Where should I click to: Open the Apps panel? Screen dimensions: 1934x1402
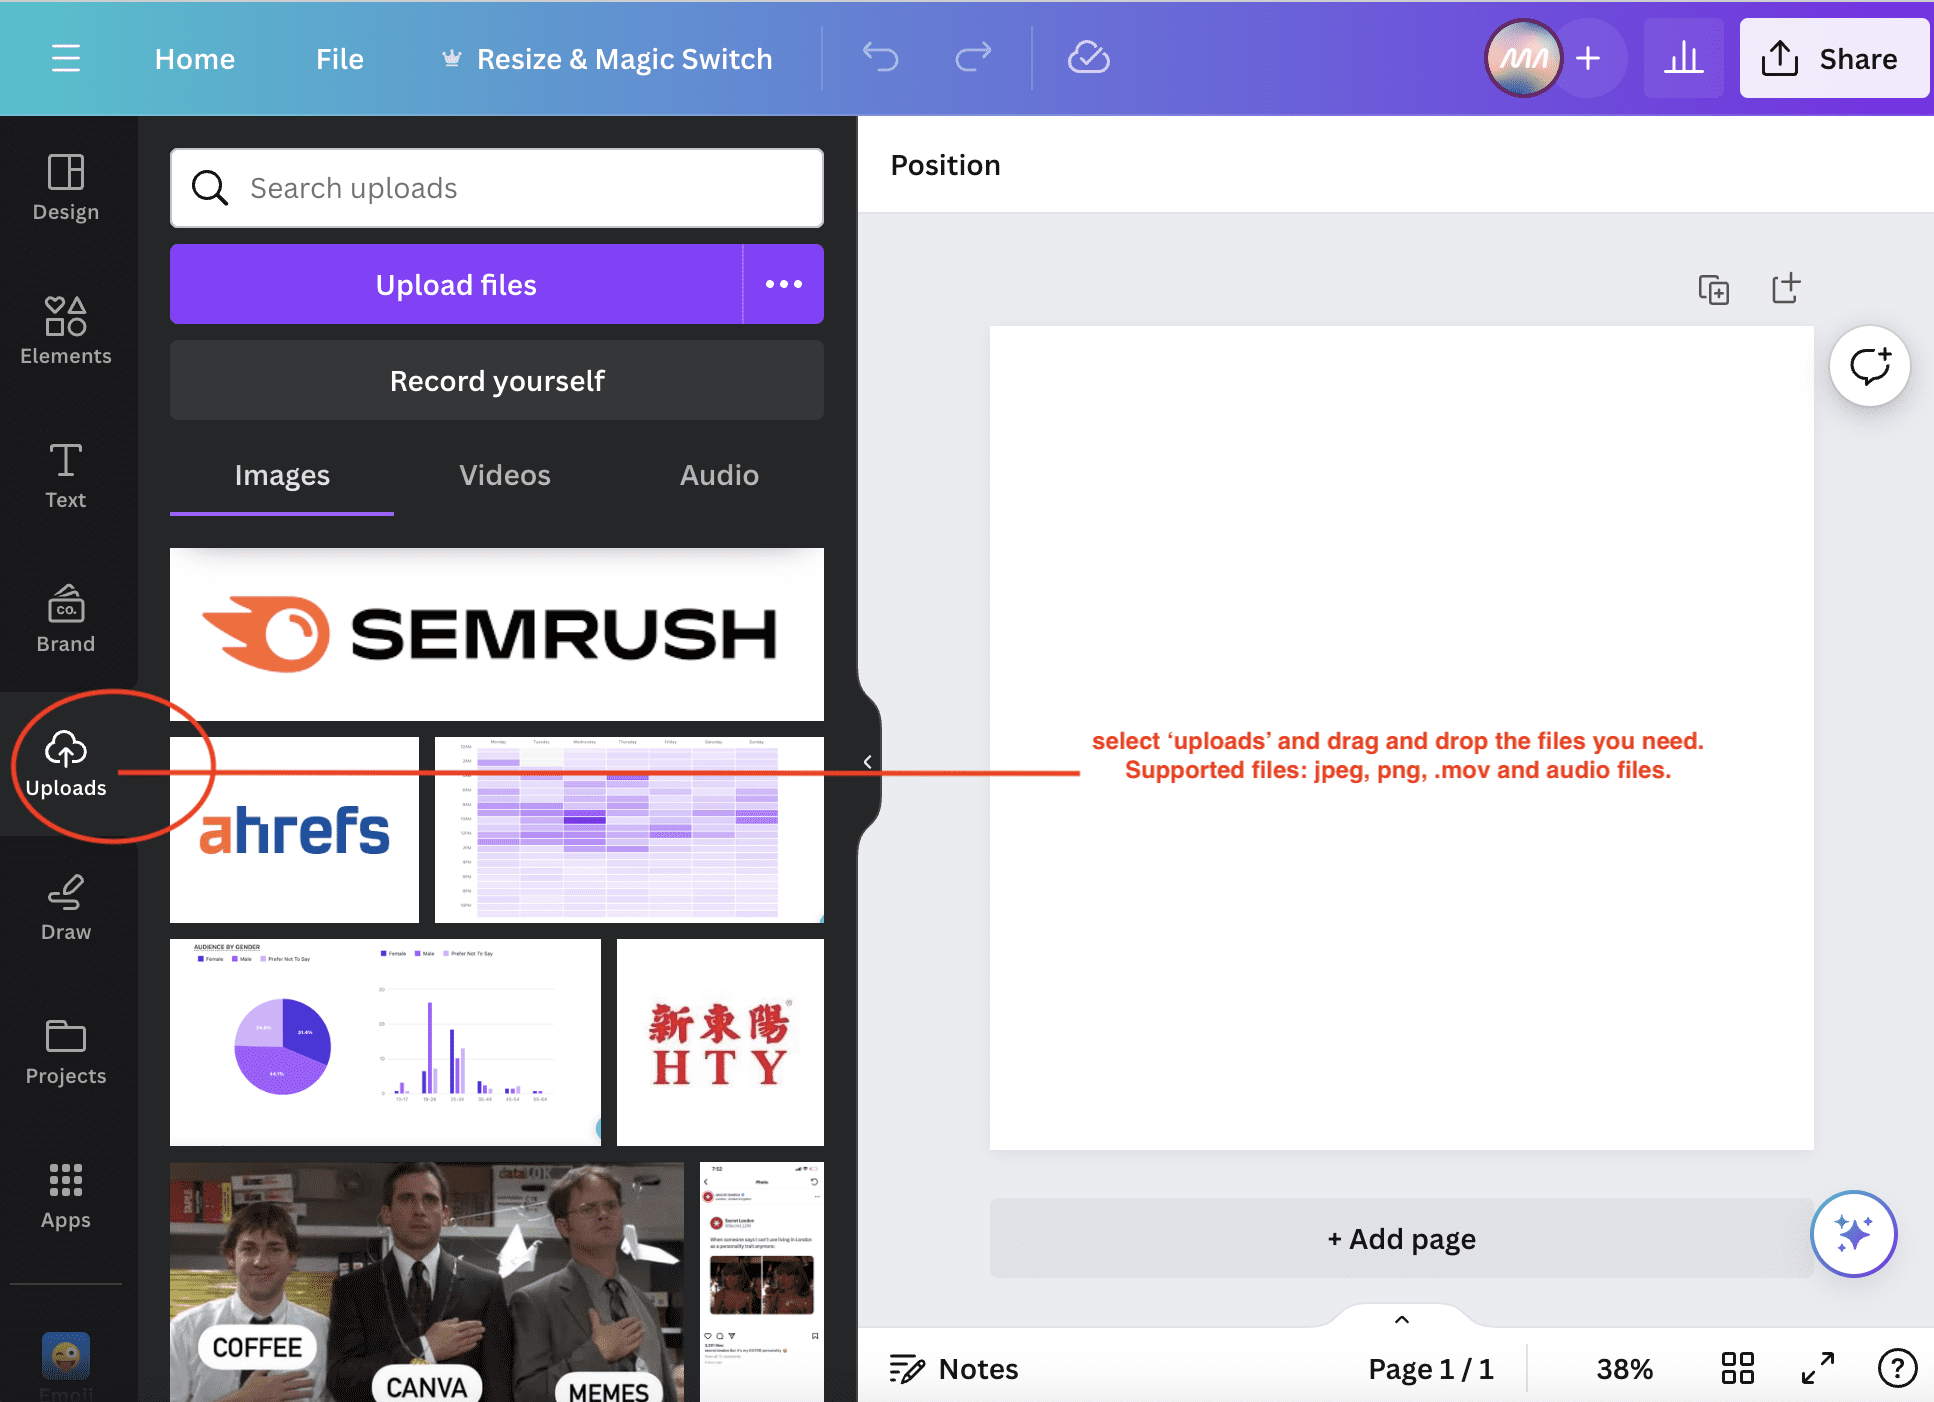tap(65, 1193)
